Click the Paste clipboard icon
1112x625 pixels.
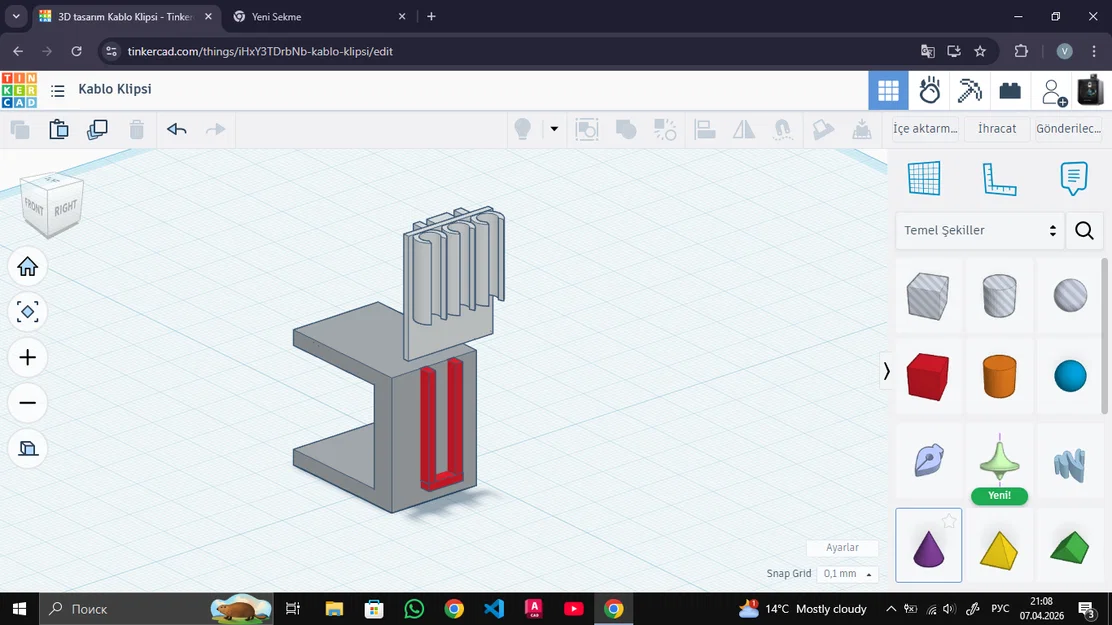(59, 129)
